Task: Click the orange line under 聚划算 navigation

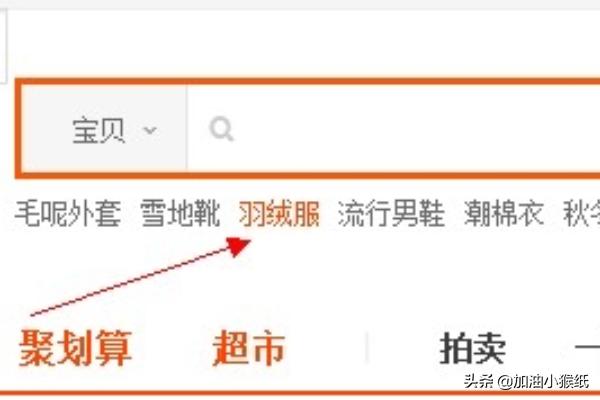Action: coord(300,393)
